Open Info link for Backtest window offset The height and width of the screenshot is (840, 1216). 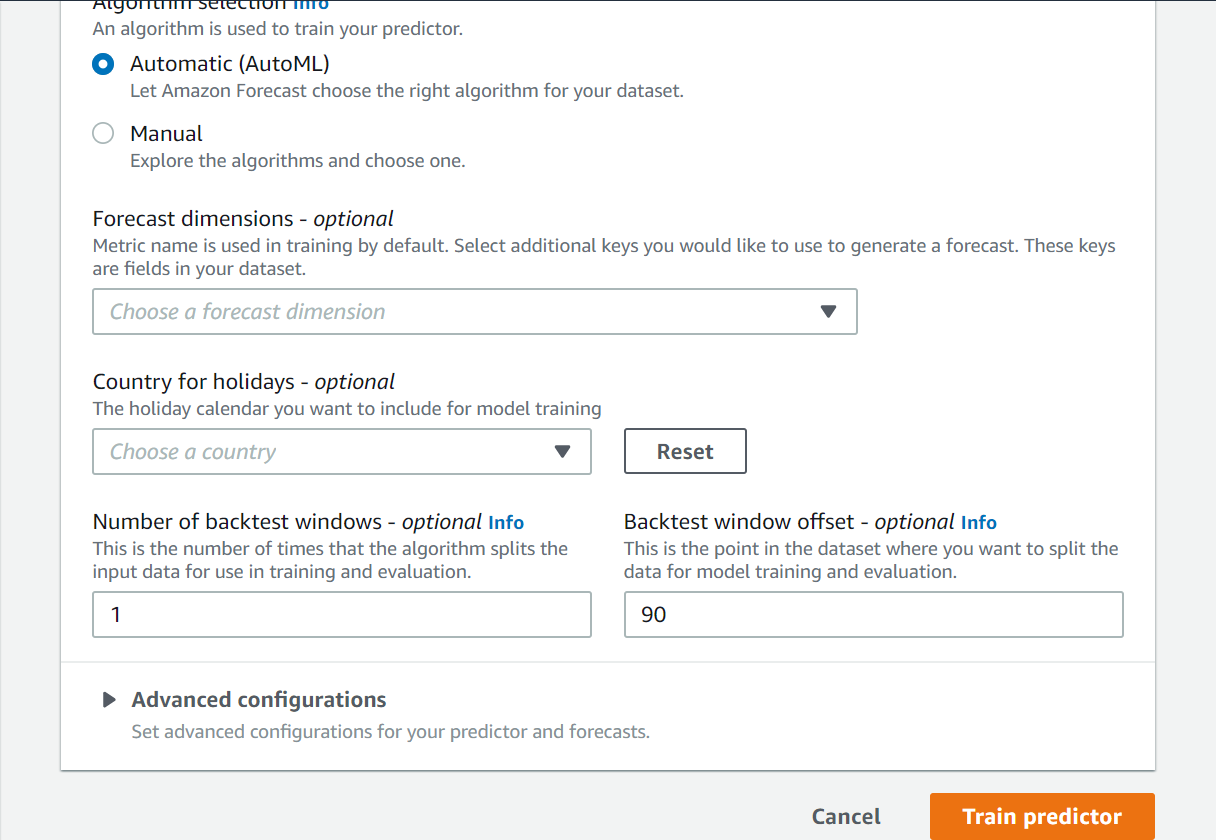[979, 522]
